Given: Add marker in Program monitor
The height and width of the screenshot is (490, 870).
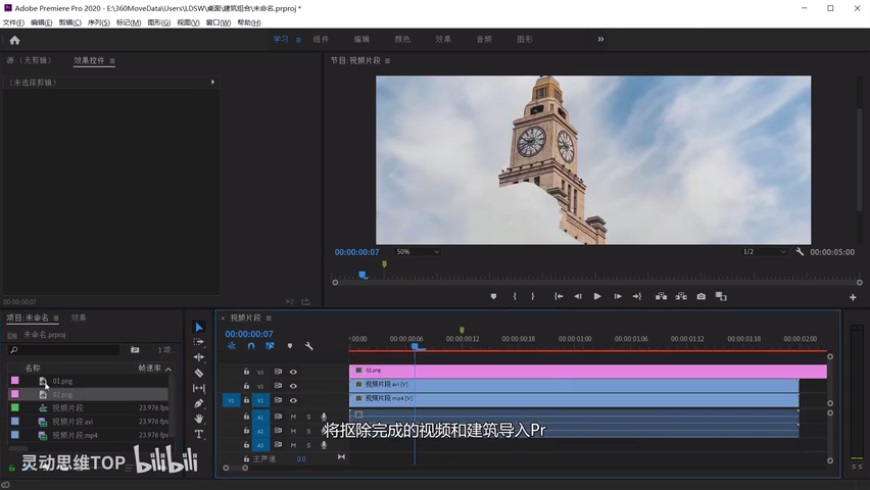Looking at the screenshot, I should (493, 296).
